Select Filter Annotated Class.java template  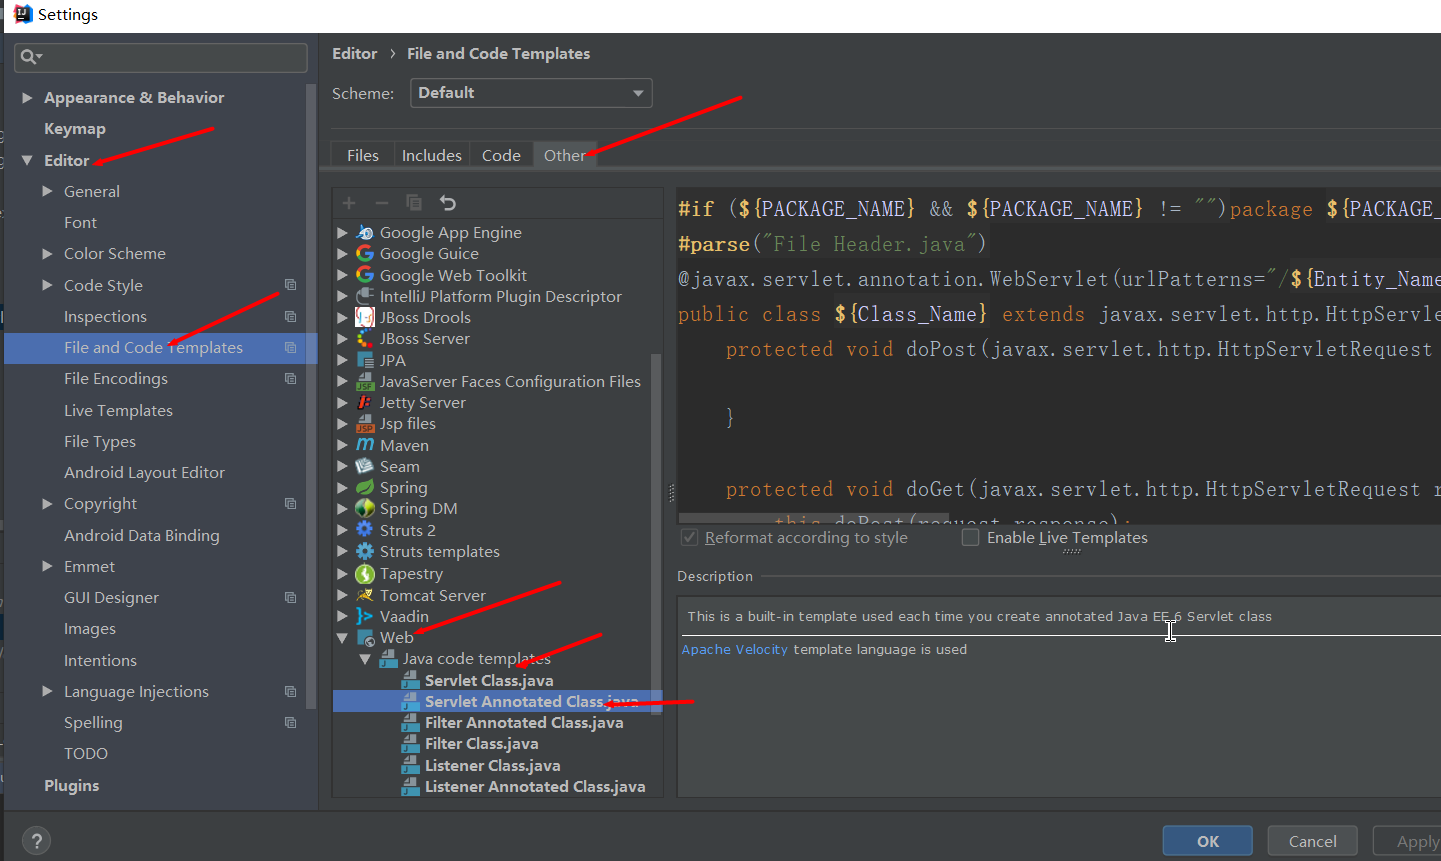(x=523, y=723)
